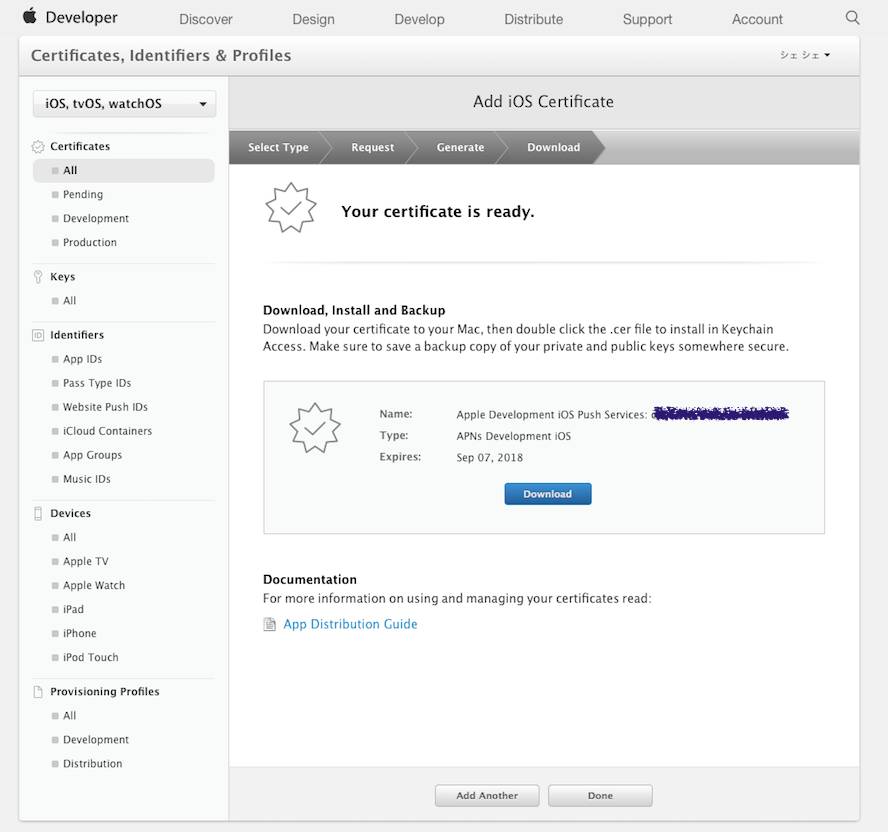This screenshot has width=888, height=832.
Task: Click the 'Sep 07, 2018' expiry date
Action: 489,458
